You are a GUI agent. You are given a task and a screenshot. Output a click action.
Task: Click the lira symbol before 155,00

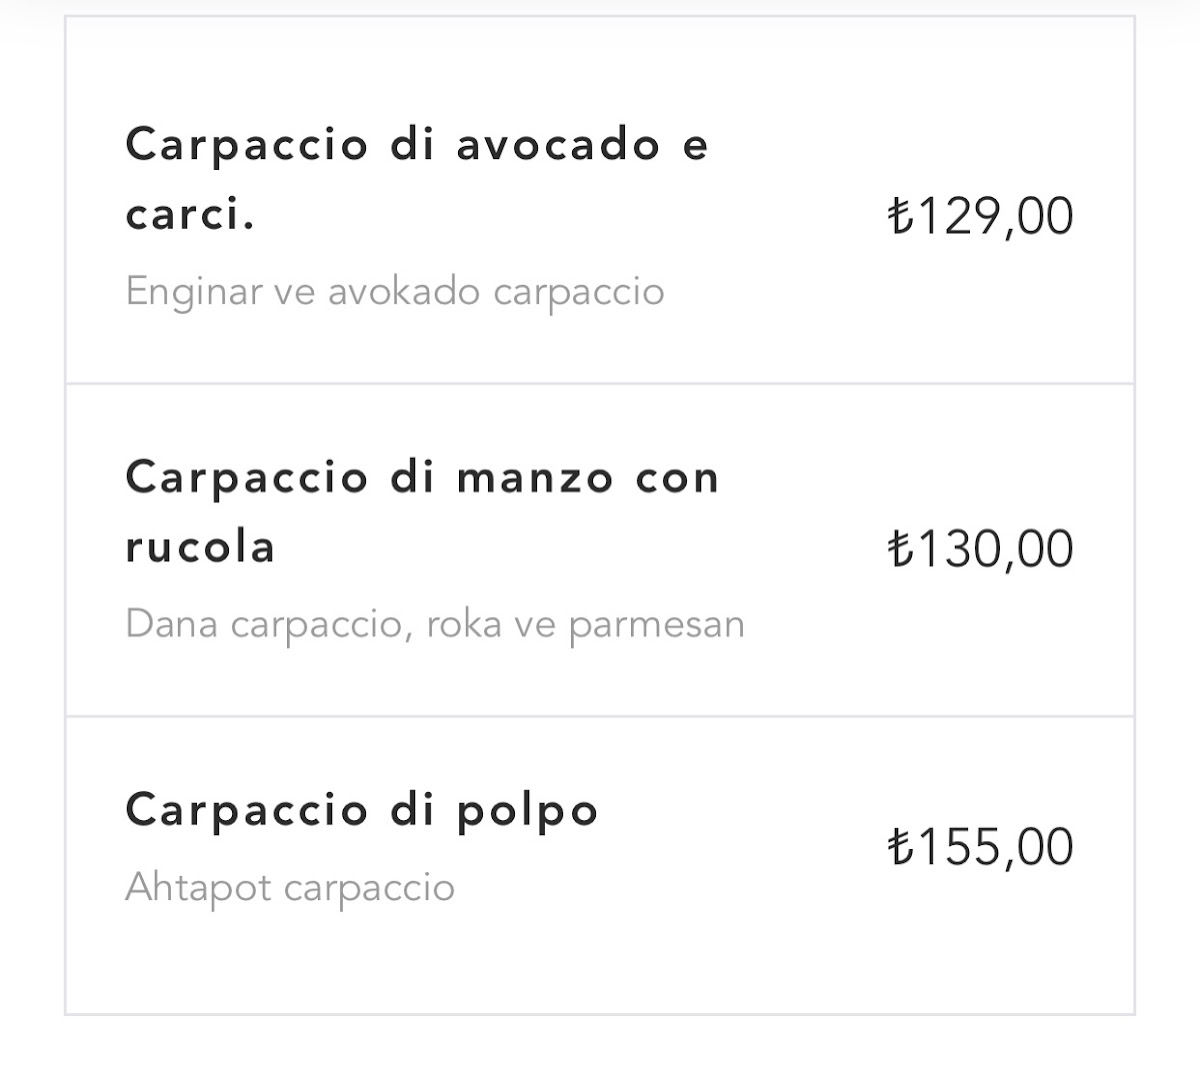coord(900,847)
